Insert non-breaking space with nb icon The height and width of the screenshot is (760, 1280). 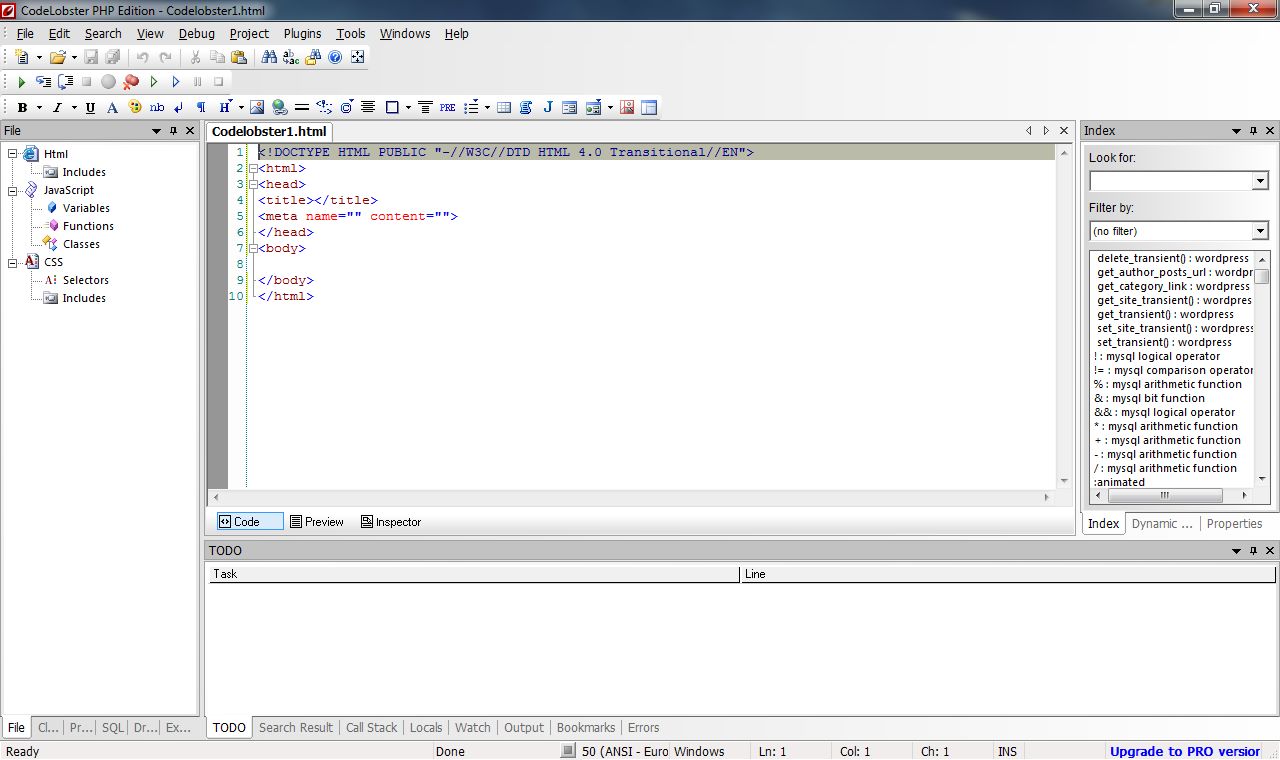157,107
